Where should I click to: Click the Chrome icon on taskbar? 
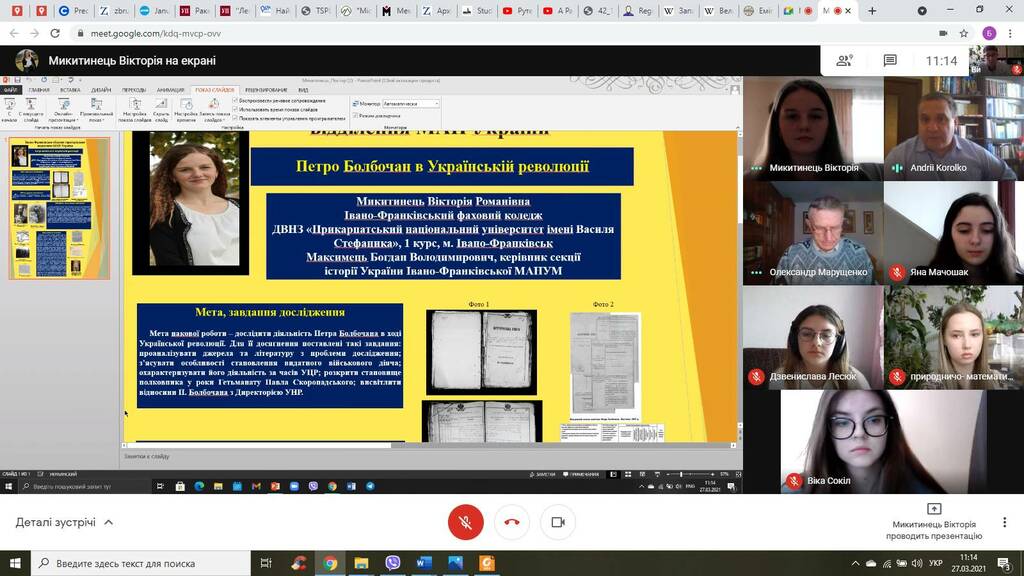coord(330,563)
